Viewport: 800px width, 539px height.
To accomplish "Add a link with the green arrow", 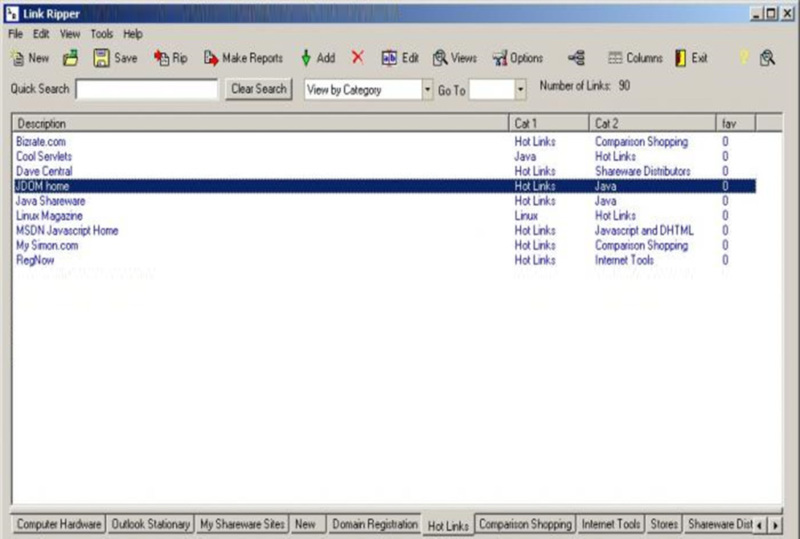I will [306, 58].
